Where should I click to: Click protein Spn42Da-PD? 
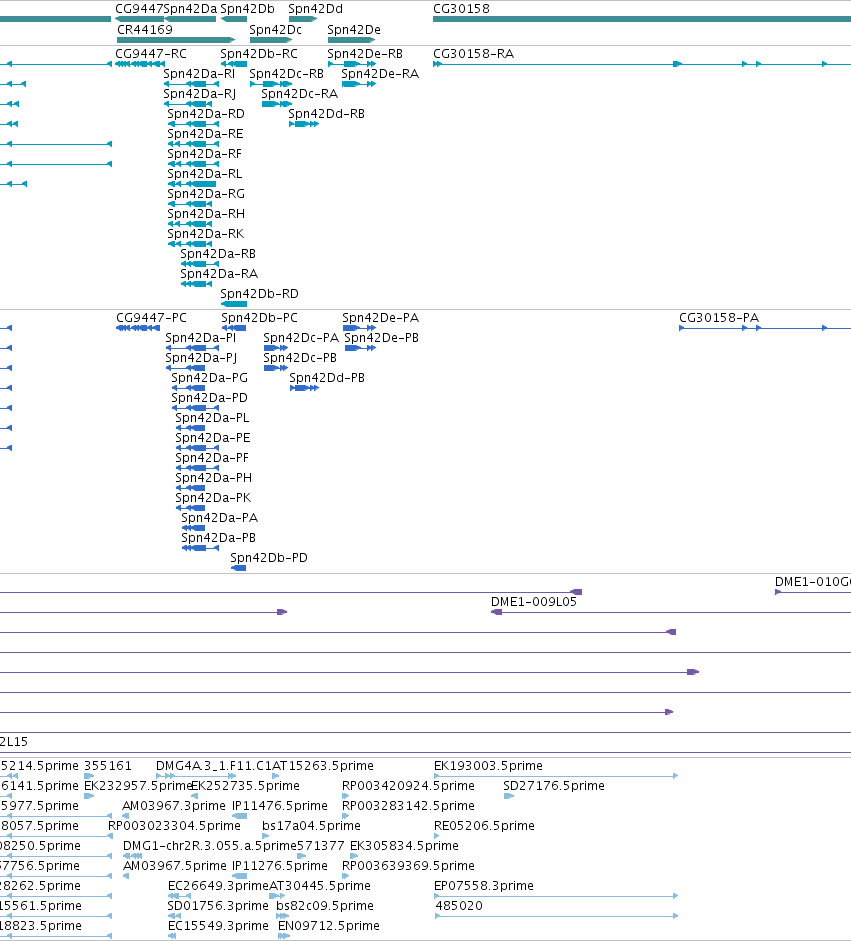coord(209,397)
